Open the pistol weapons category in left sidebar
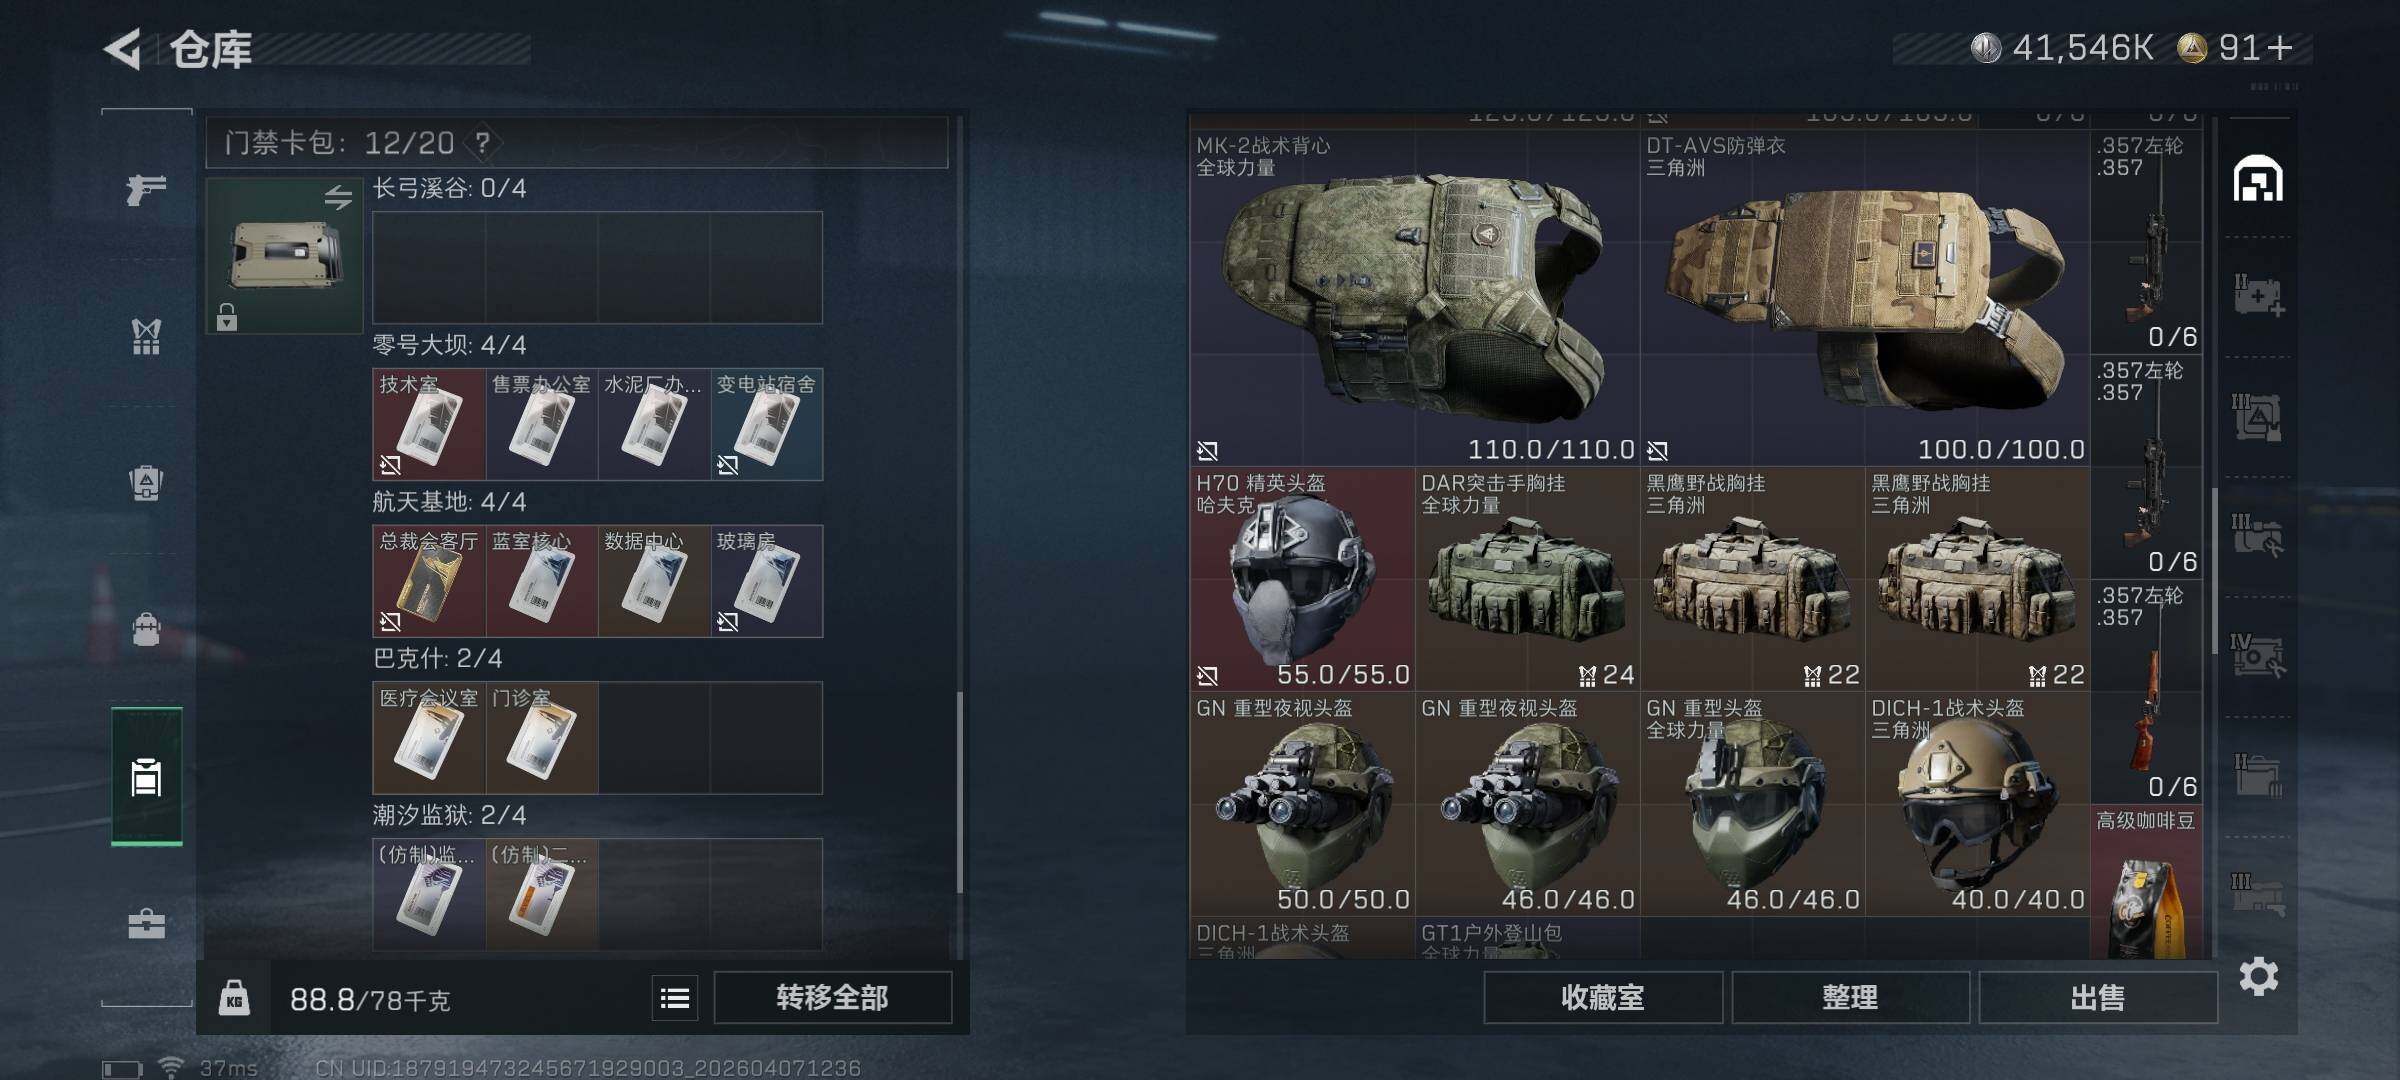Screen dimensions: 2400x1080 click(x=146, y=189)
